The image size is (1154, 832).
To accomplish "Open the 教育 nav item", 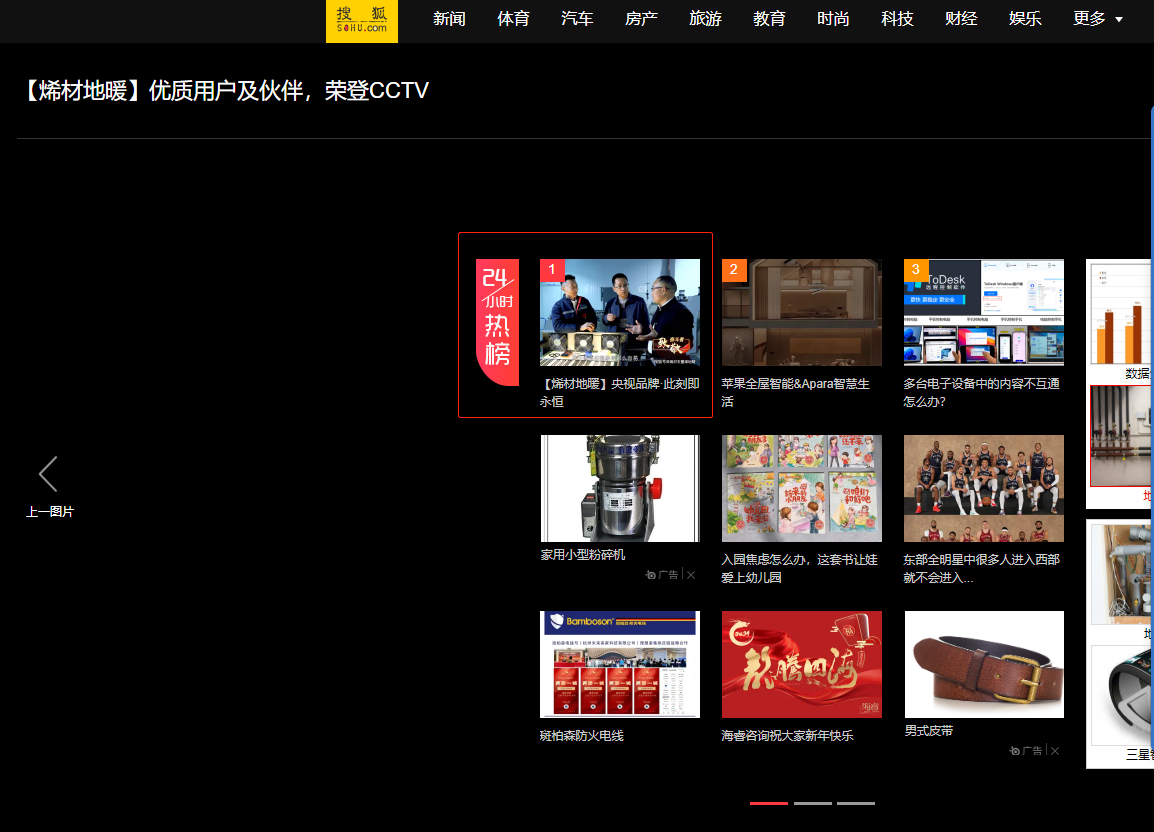I will click(769, 19).
